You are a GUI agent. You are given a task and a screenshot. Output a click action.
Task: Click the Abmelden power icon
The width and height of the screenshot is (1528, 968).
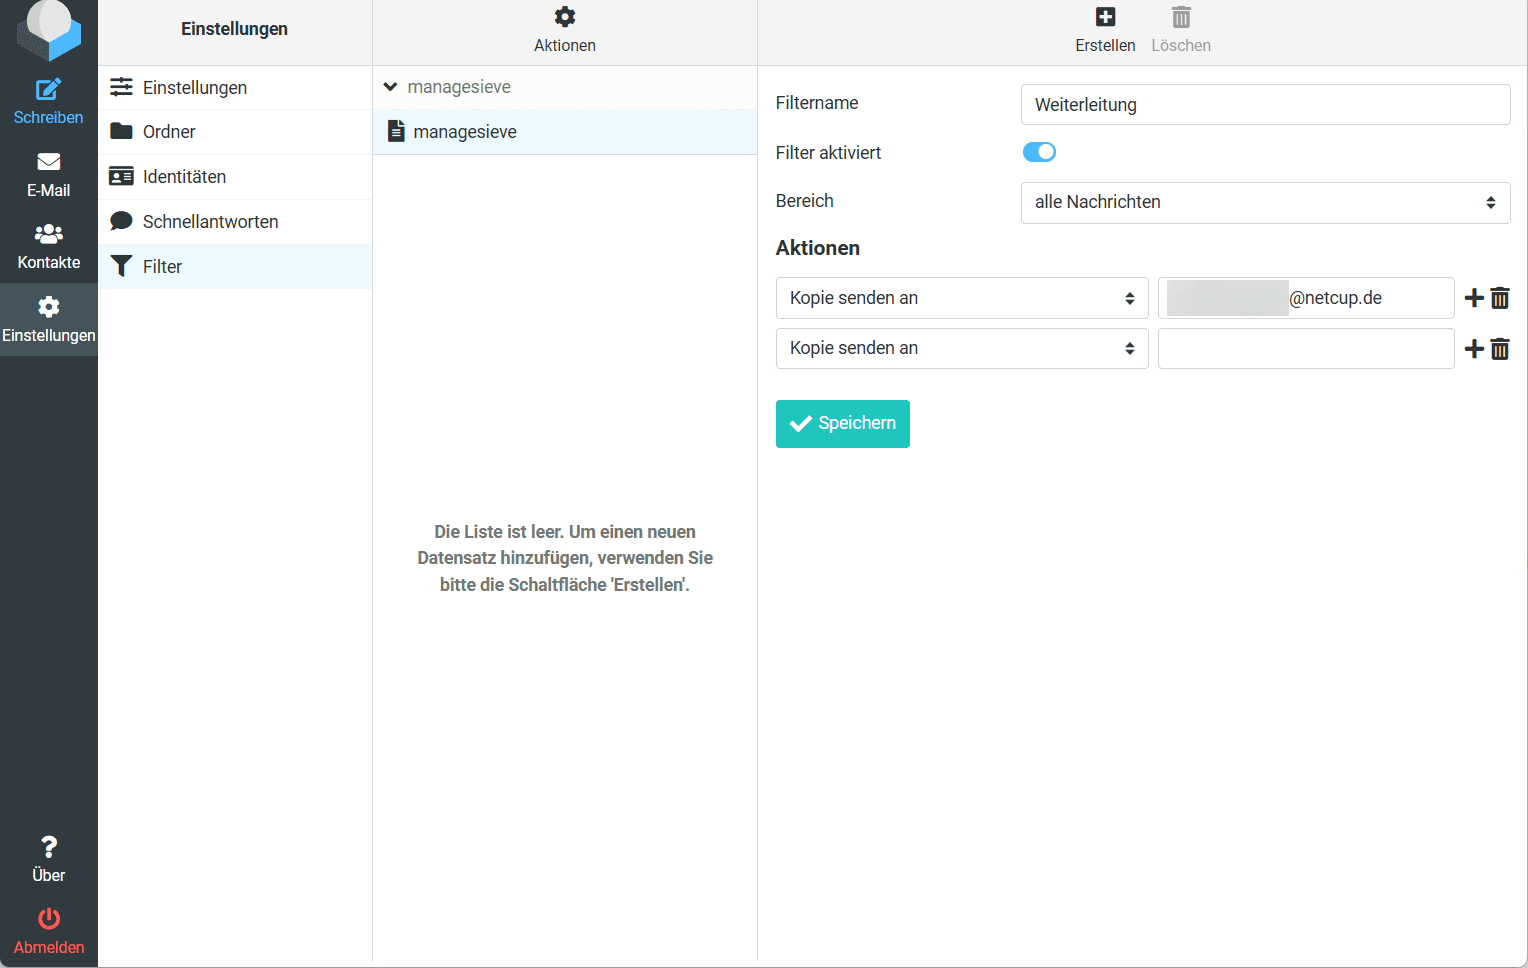(48, 918)
